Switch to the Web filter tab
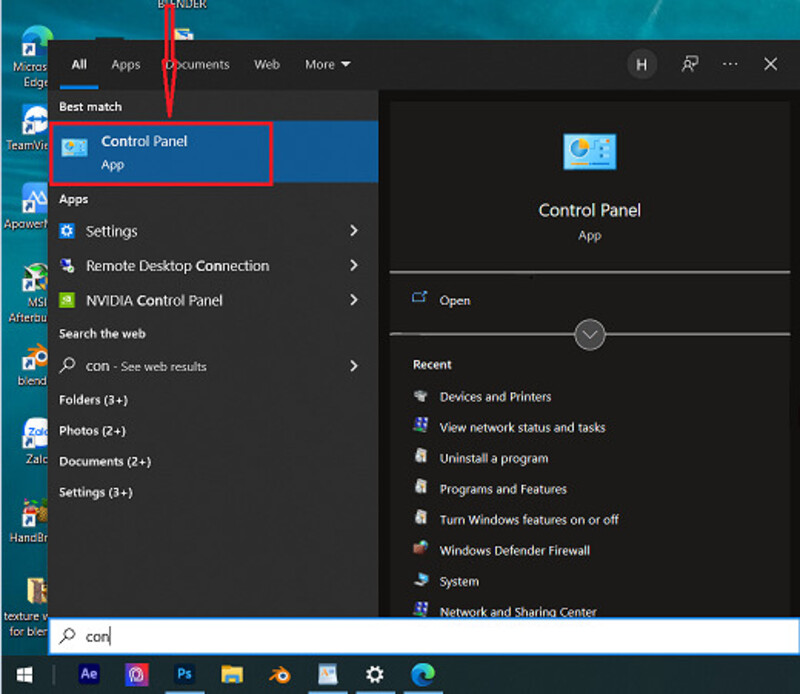Viewport: 800px width, 694px height. (x=267, y=65)
